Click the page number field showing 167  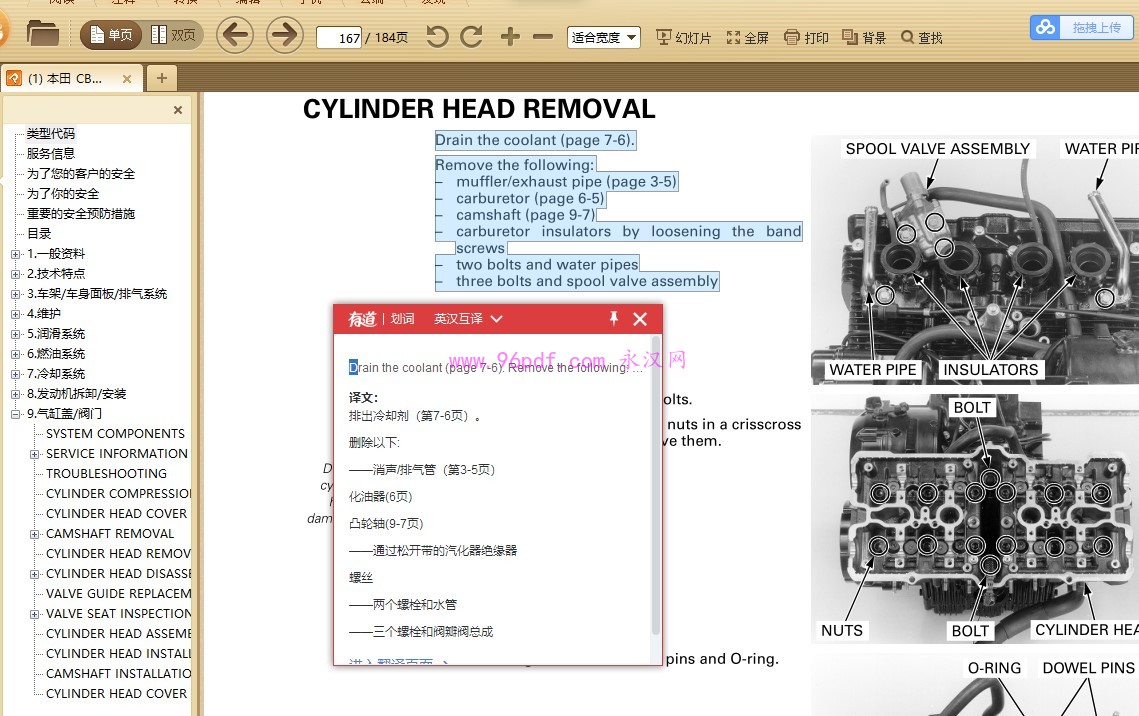(x=339, y=37)
